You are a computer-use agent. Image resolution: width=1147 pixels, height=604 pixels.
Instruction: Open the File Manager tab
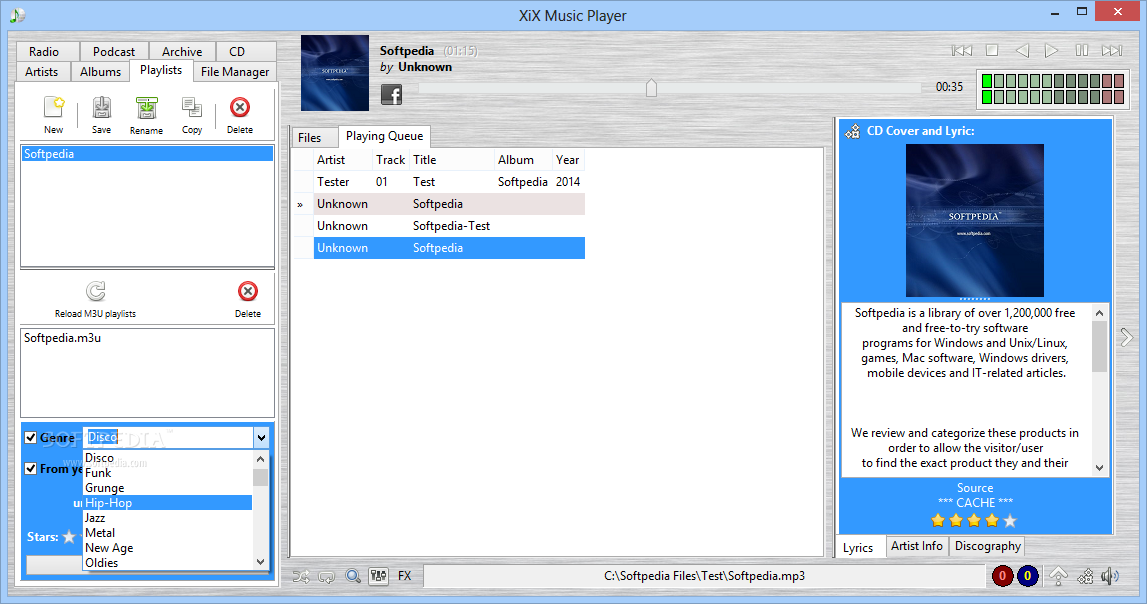click(x=235, y=72)
